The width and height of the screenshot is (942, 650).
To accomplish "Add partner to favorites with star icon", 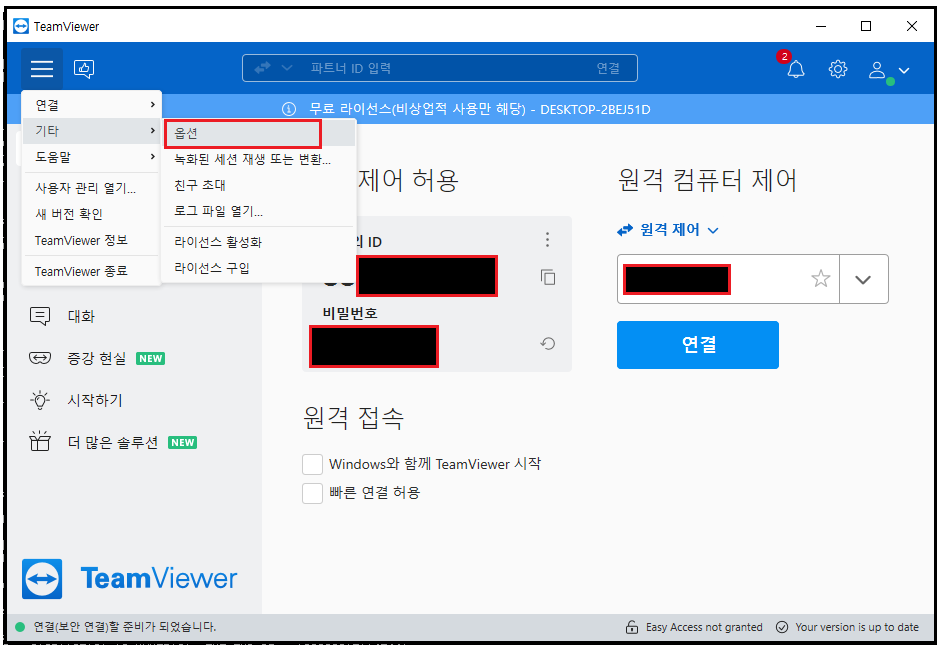I will pos(820,279).
